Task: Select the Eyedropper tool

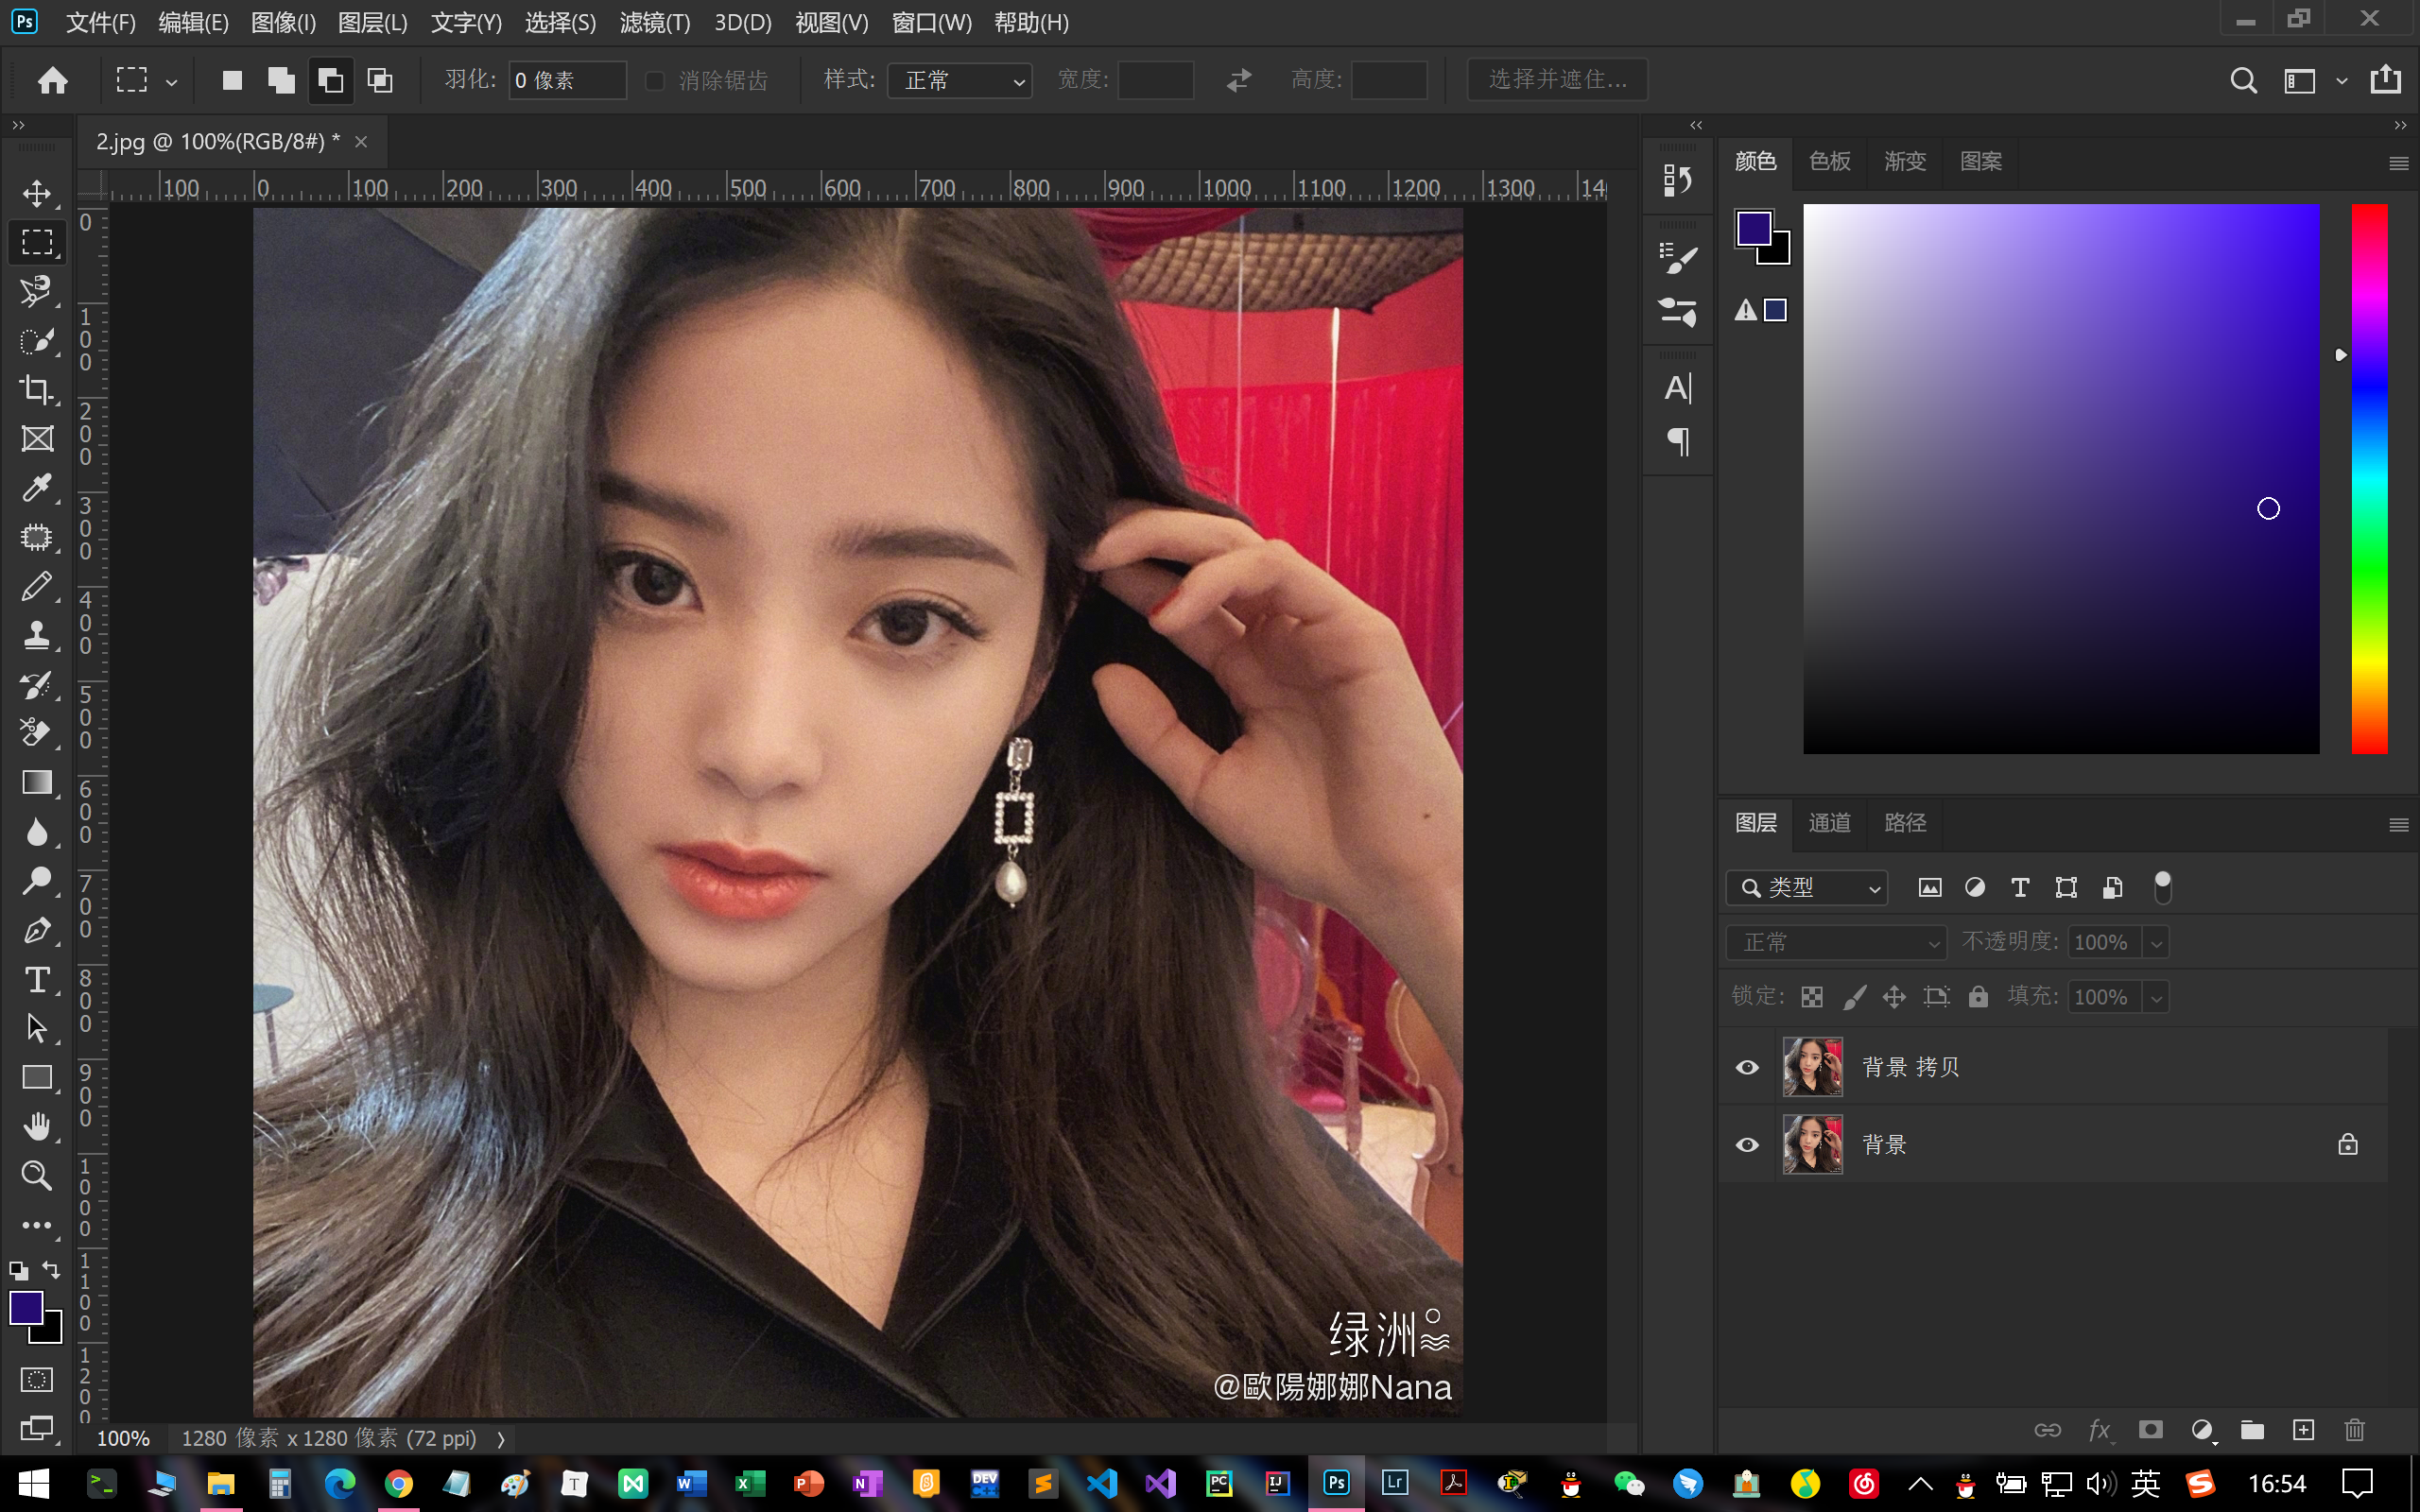Action: click(x=37, y=488)
